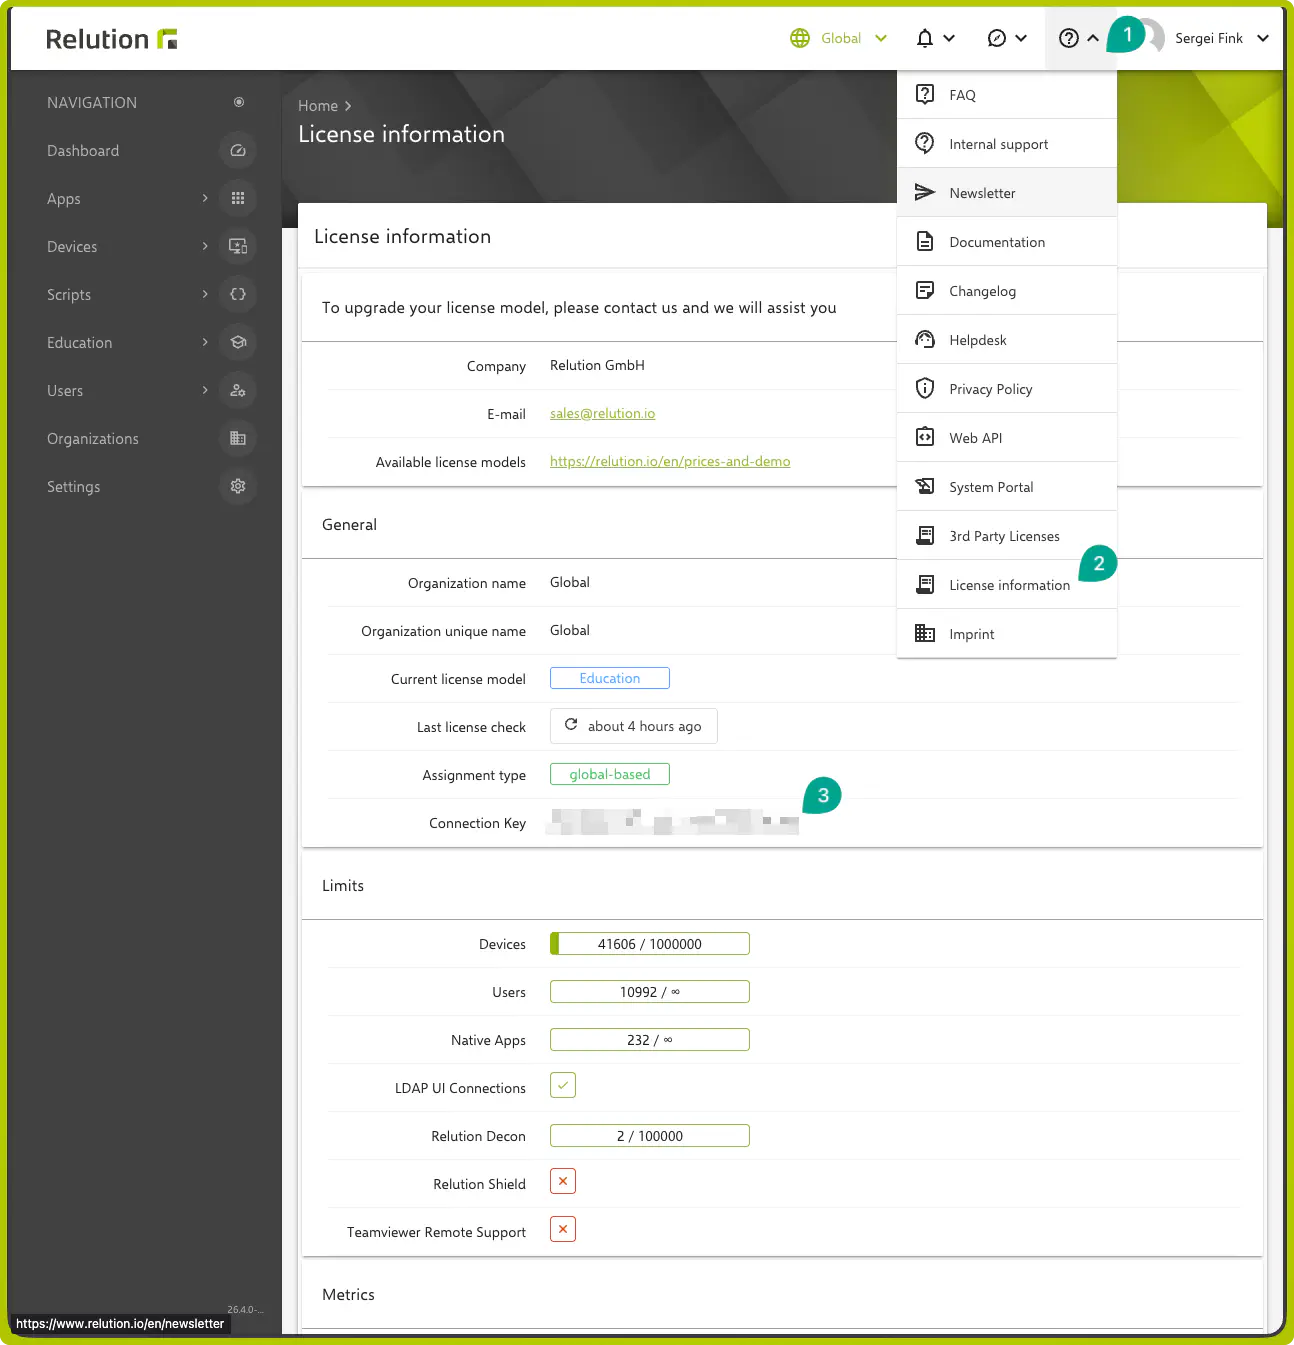The width and height of the screenshot is (1294, 1345).
Task: Click the Devices monitor icon in sidebar
Action: point(238,246)
